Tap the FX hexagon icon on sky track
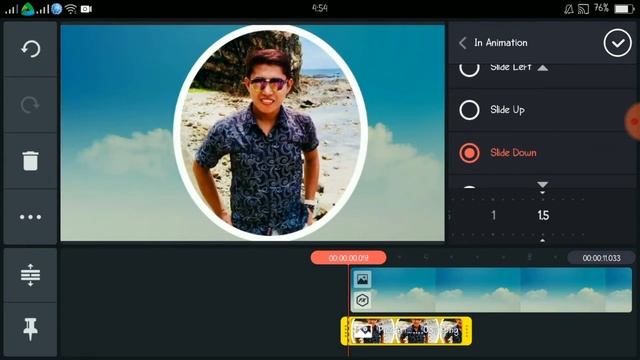Screen dimensions: 640x360 pos(362,301)
